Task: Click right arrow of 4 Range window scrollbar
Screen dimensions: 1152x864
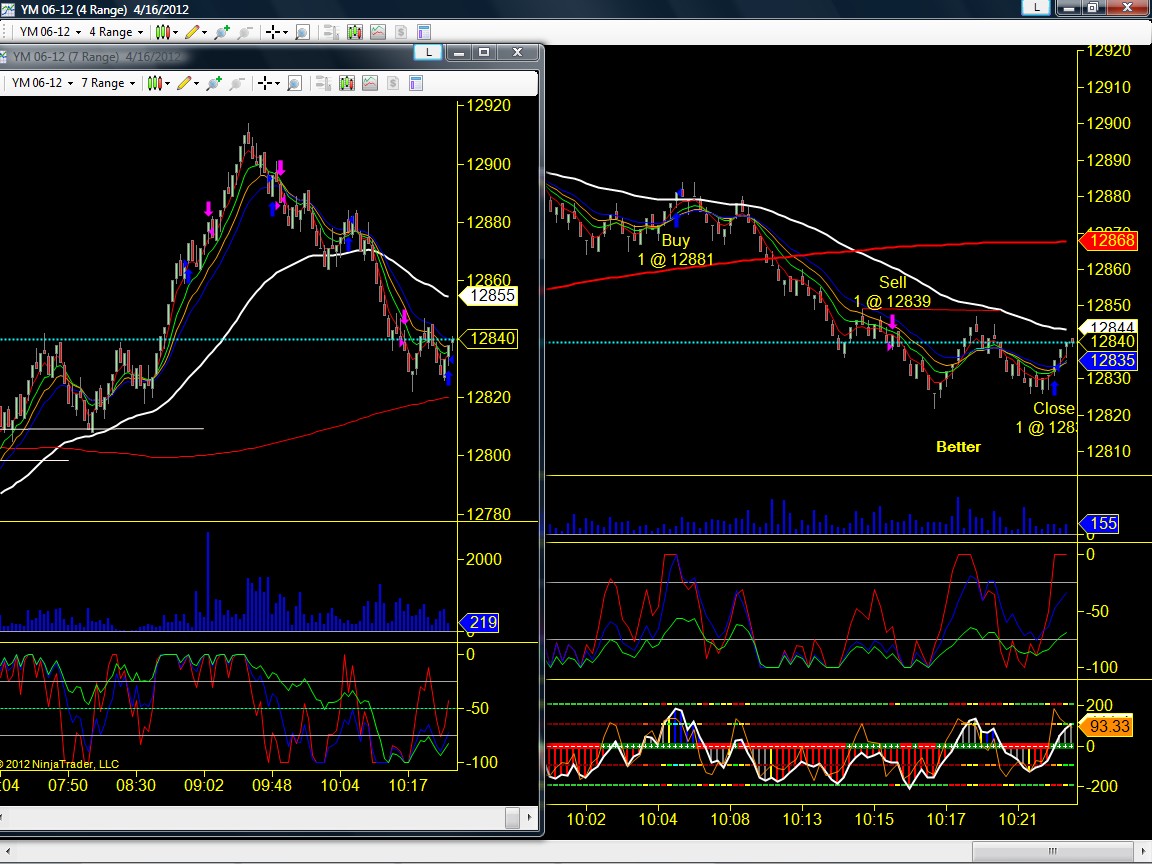Action: (x=1142, y=852)
